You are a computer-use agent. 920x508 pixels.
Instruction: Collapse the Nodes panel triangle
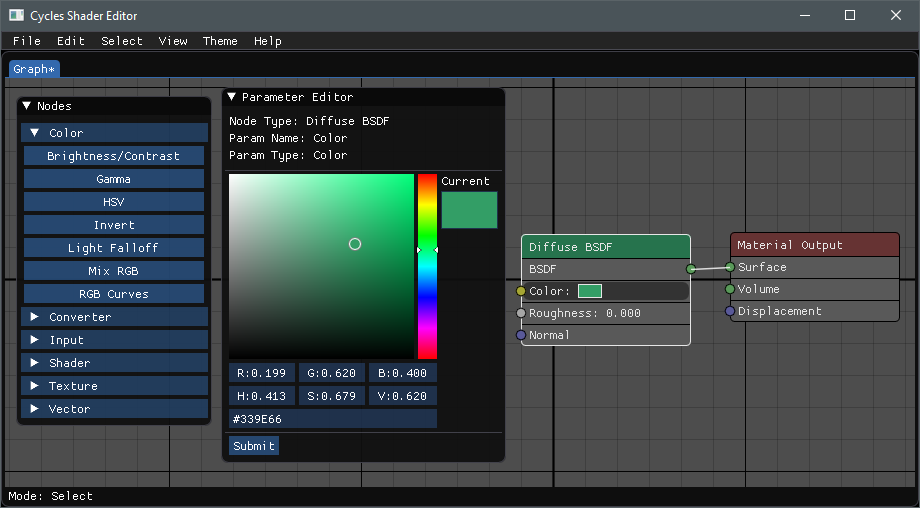26,106
